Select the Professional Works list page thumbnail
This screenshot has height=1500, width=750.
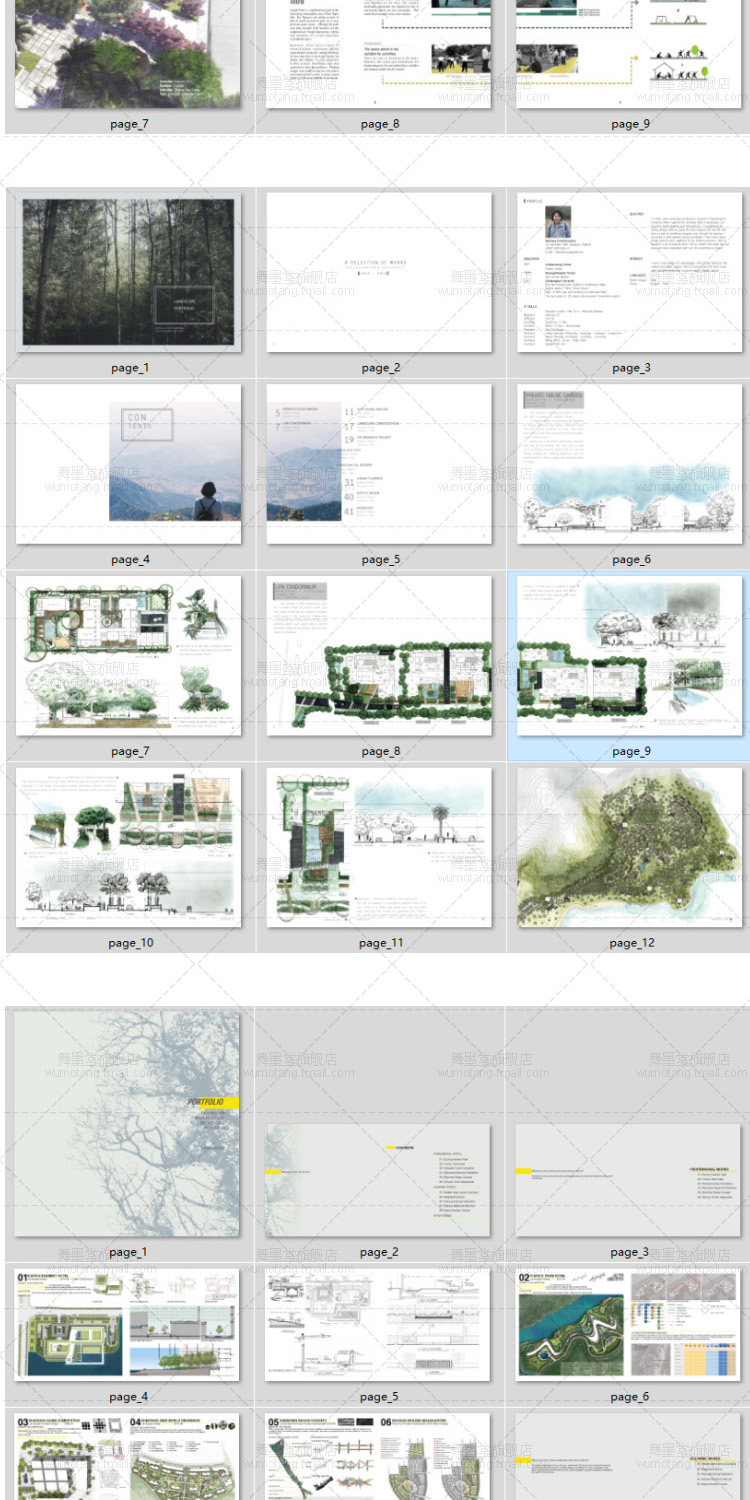[629, 1181]
